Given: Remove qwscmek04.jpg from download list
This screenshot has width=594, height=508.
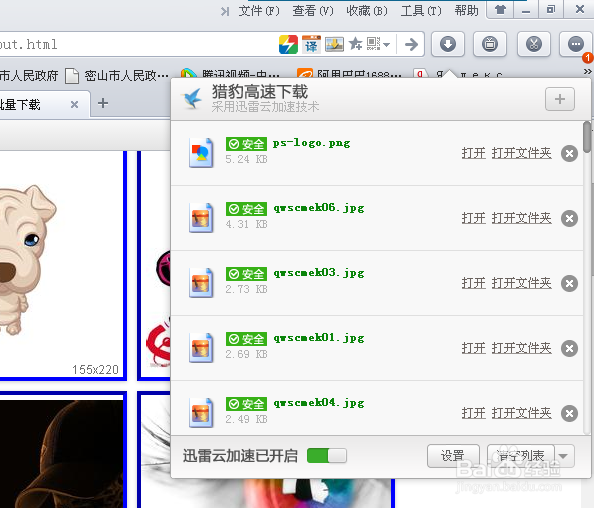Looking at the screenshot, I should point(569,413).
